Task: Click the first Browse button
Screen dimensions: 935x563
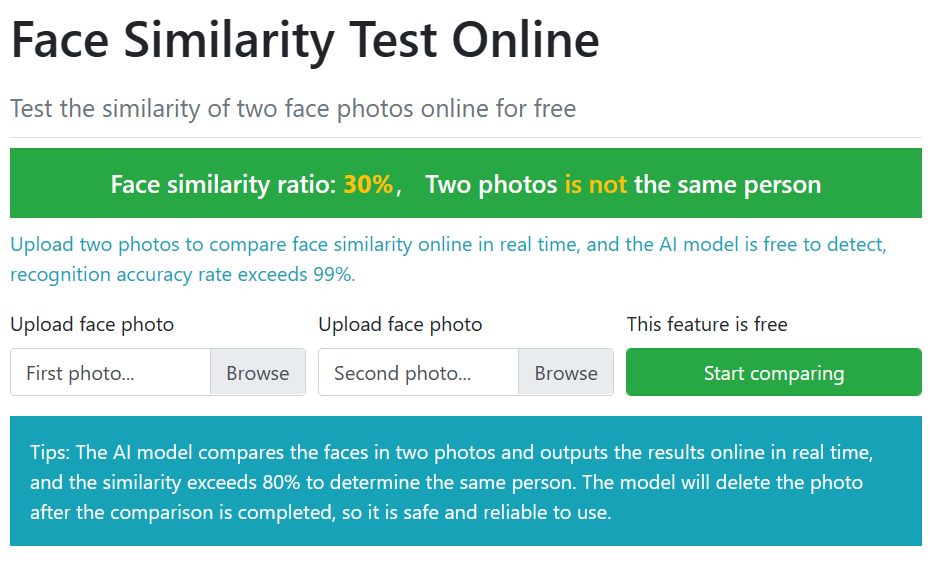Action: coord(257,373)
